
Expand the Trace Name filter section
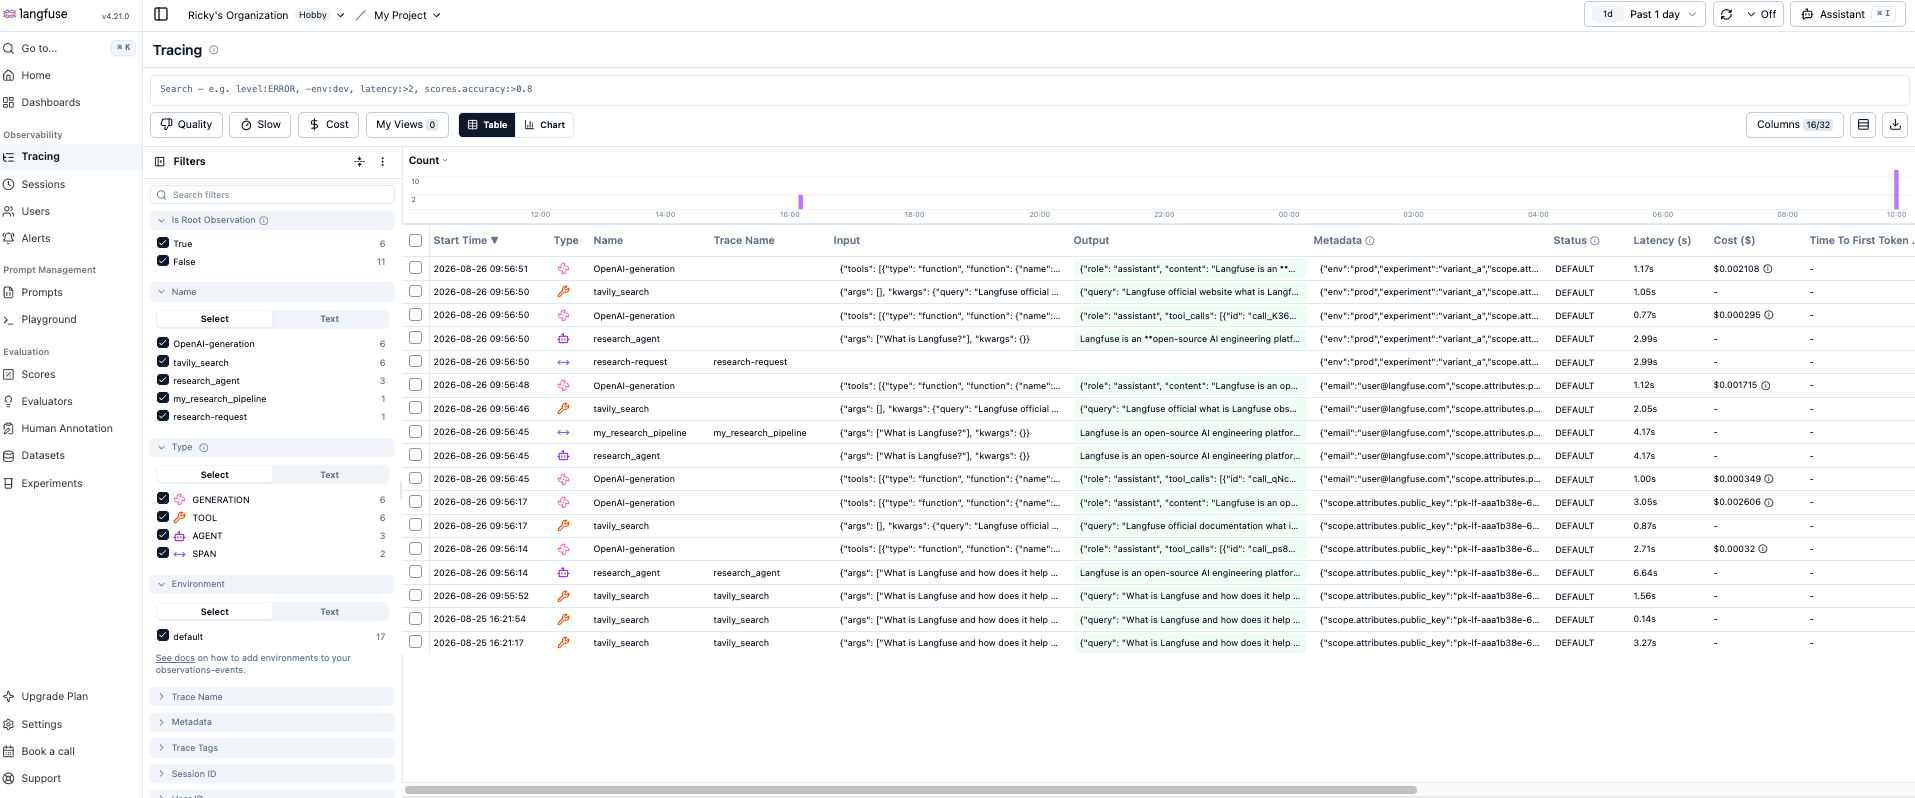(273, 697)
